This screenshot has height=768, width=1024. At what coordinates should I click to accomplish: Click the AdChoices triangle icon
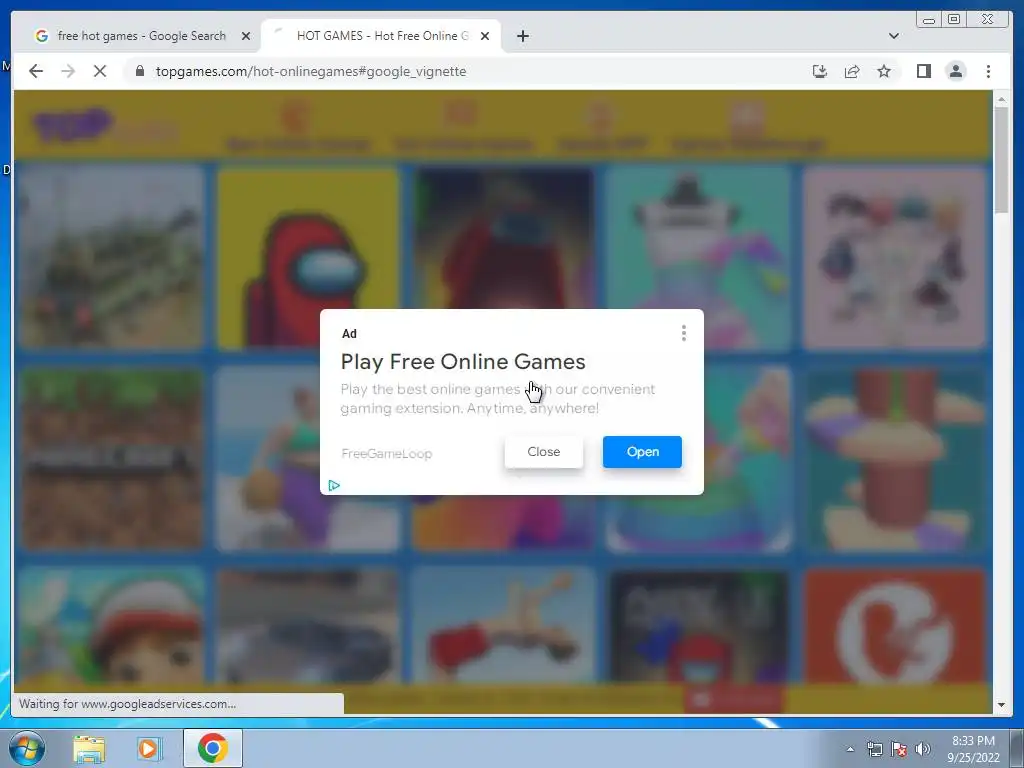pyautogui.click(x=334, y=485)
